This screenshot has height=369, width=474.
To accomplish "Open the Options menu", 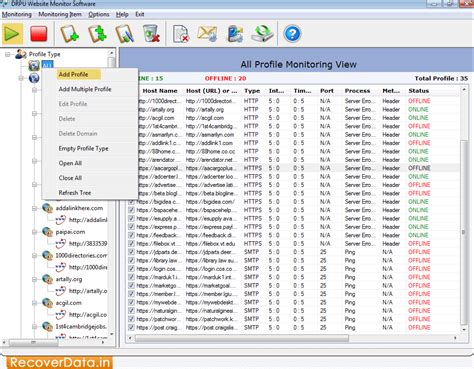I will [x=99, y=14].
